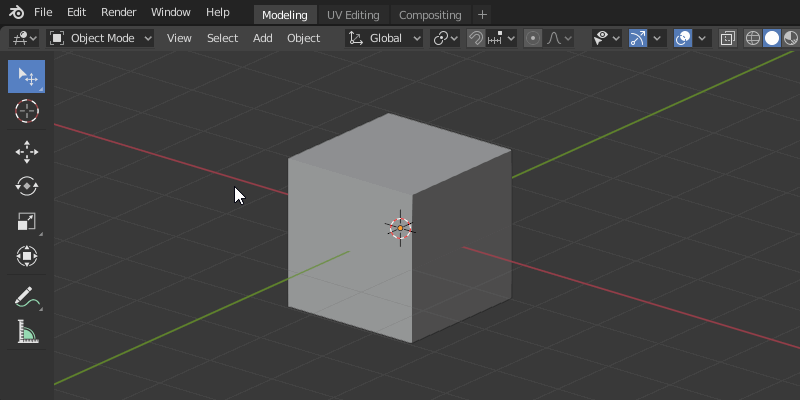This screenshot has width=800, height=400.
Task: Toggle X-ray mode
Action: pyautogui.click(x=728, y=38)
